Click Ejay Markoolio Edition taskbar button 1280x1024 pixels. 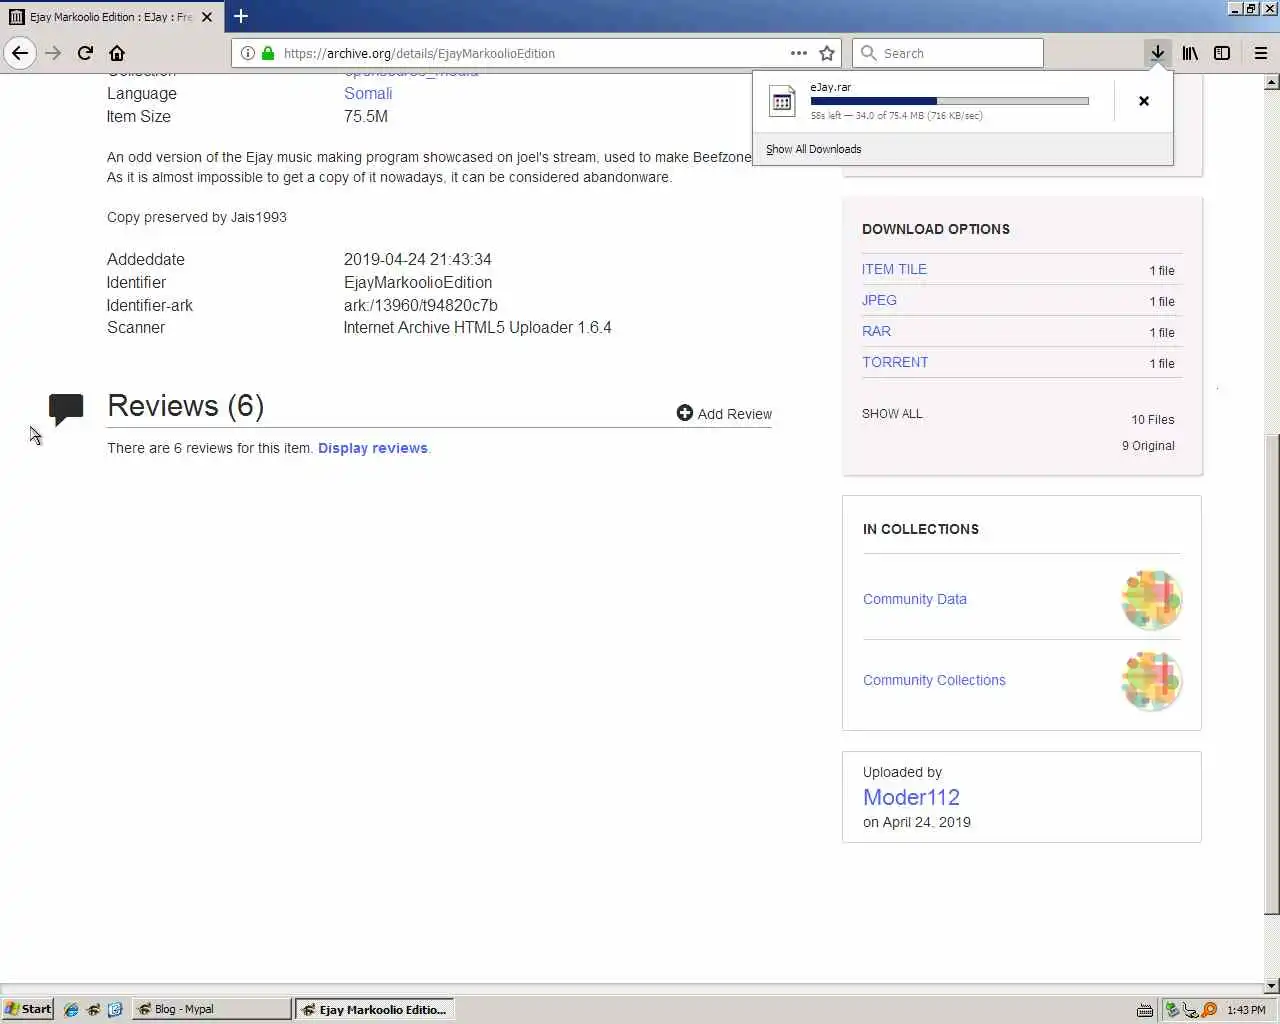(375, 1010)
